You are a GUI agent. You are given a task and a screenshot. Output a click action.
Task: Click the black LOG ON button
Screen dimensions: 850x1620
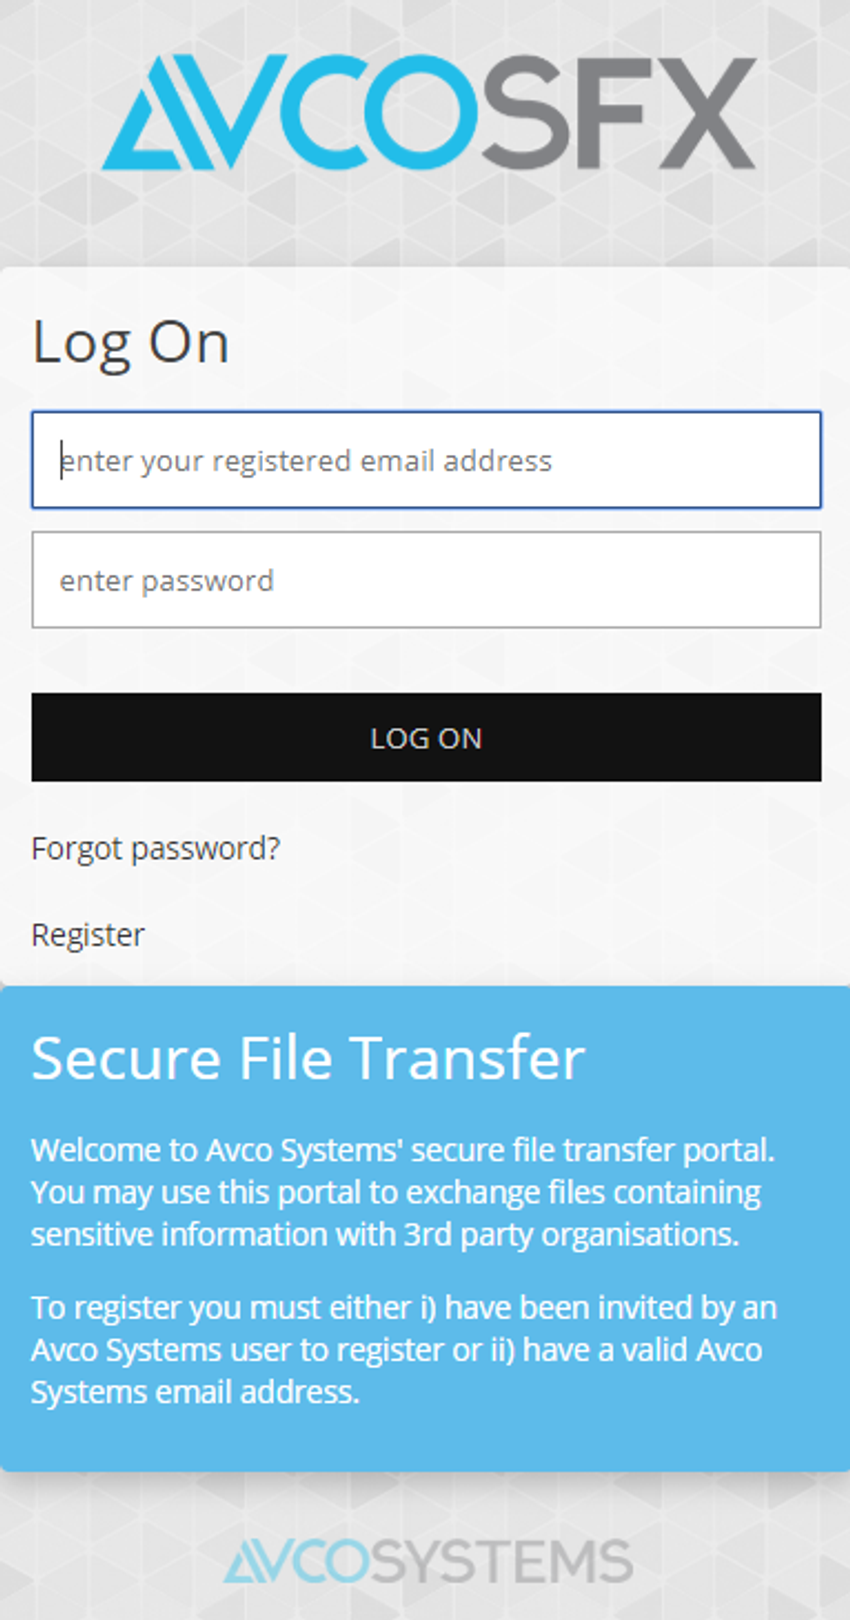coord(426,737)
